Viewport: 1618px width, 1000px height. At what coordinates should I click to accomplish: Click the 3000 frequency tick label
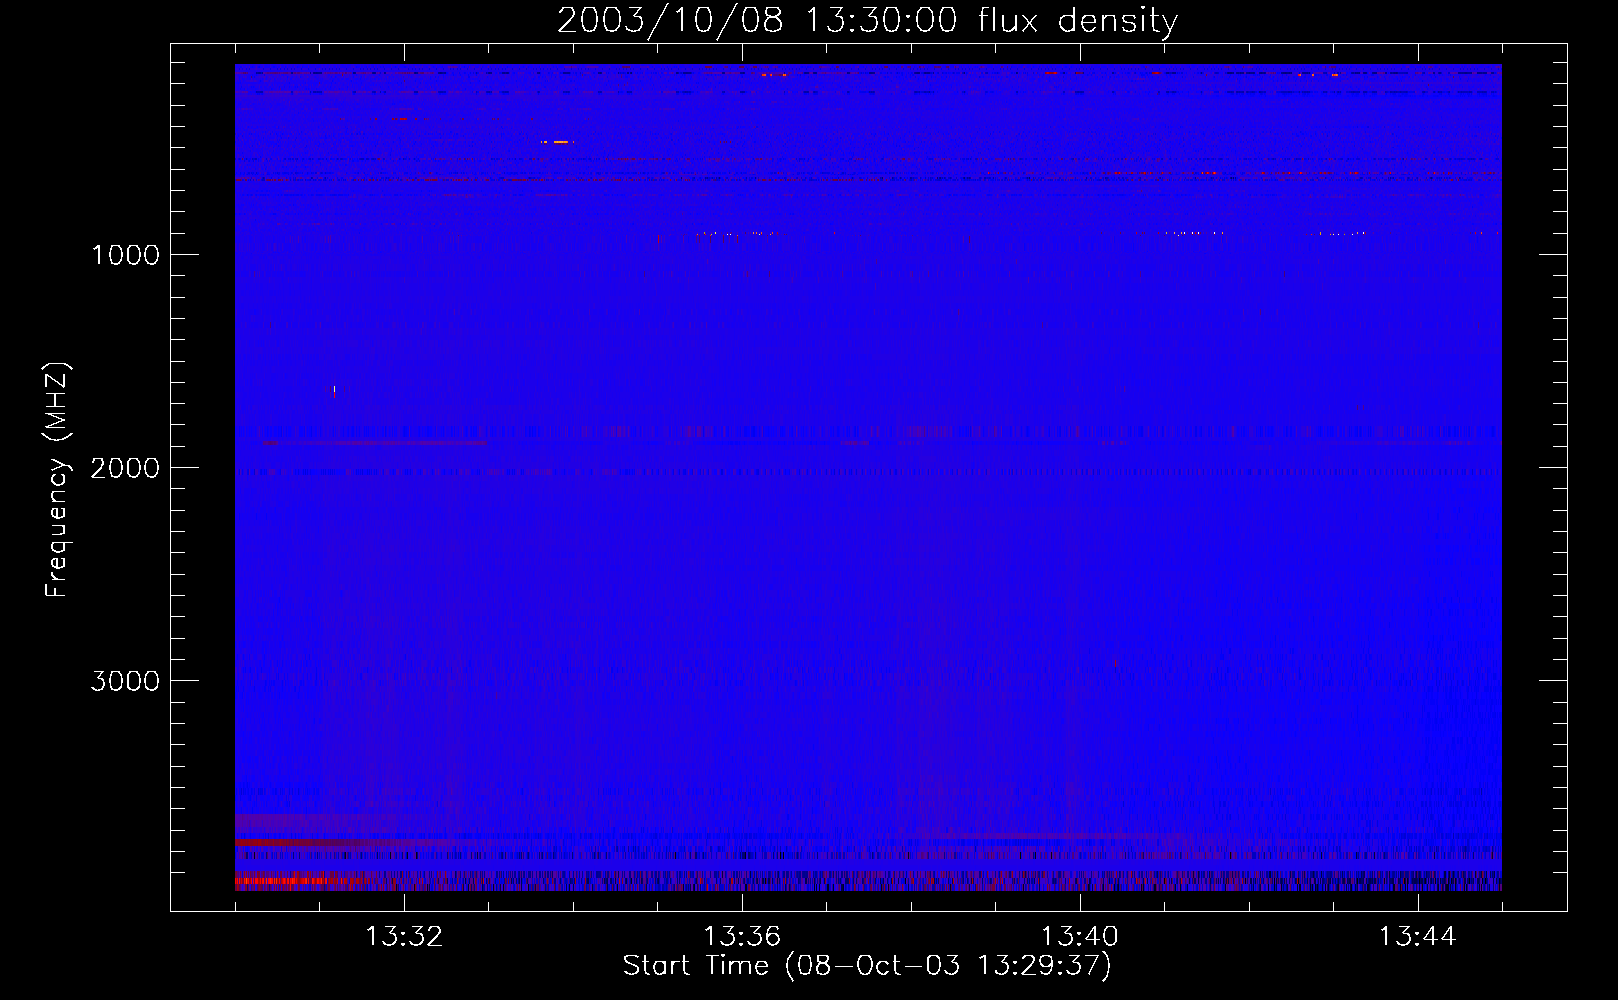pos(125,681)
